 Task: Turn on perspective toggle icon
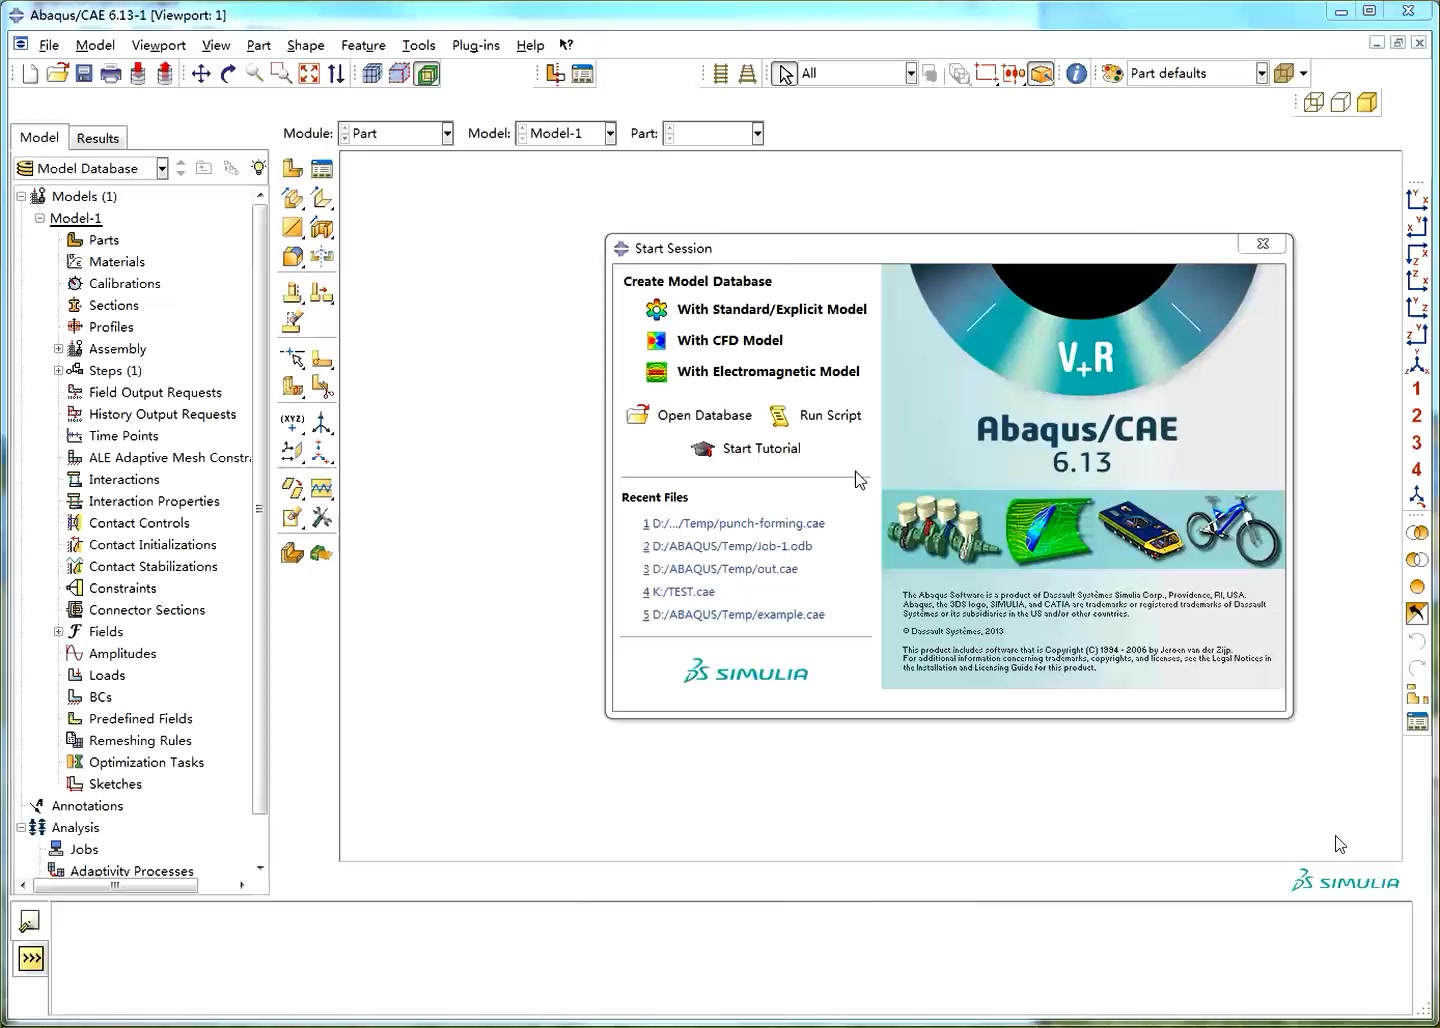747,73
